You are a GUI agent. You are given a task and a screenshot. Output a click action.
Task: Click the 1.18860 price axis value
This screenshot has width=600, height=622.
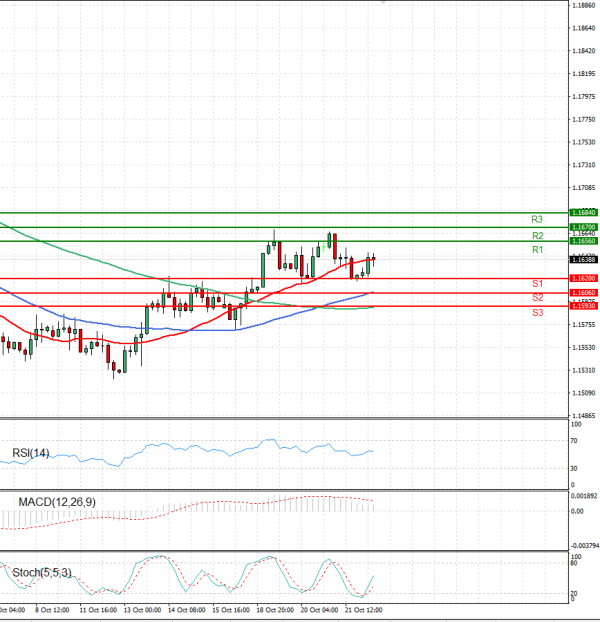point(584,6)
